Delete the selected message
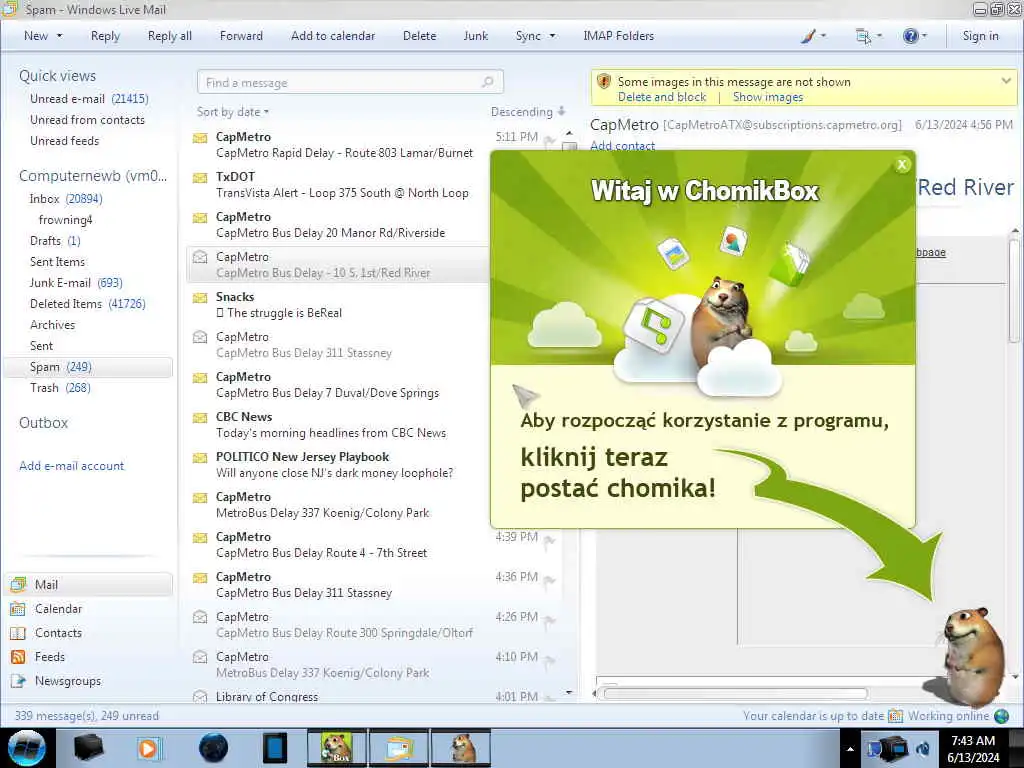Screen dimensions: 1024x768 419,36
